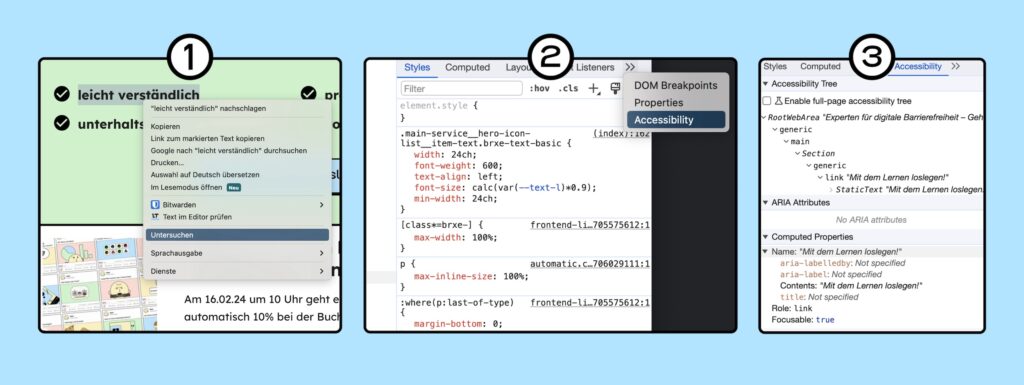Show more tabs chevron in panel 2
1024x385 pixels.
[630, 67]
